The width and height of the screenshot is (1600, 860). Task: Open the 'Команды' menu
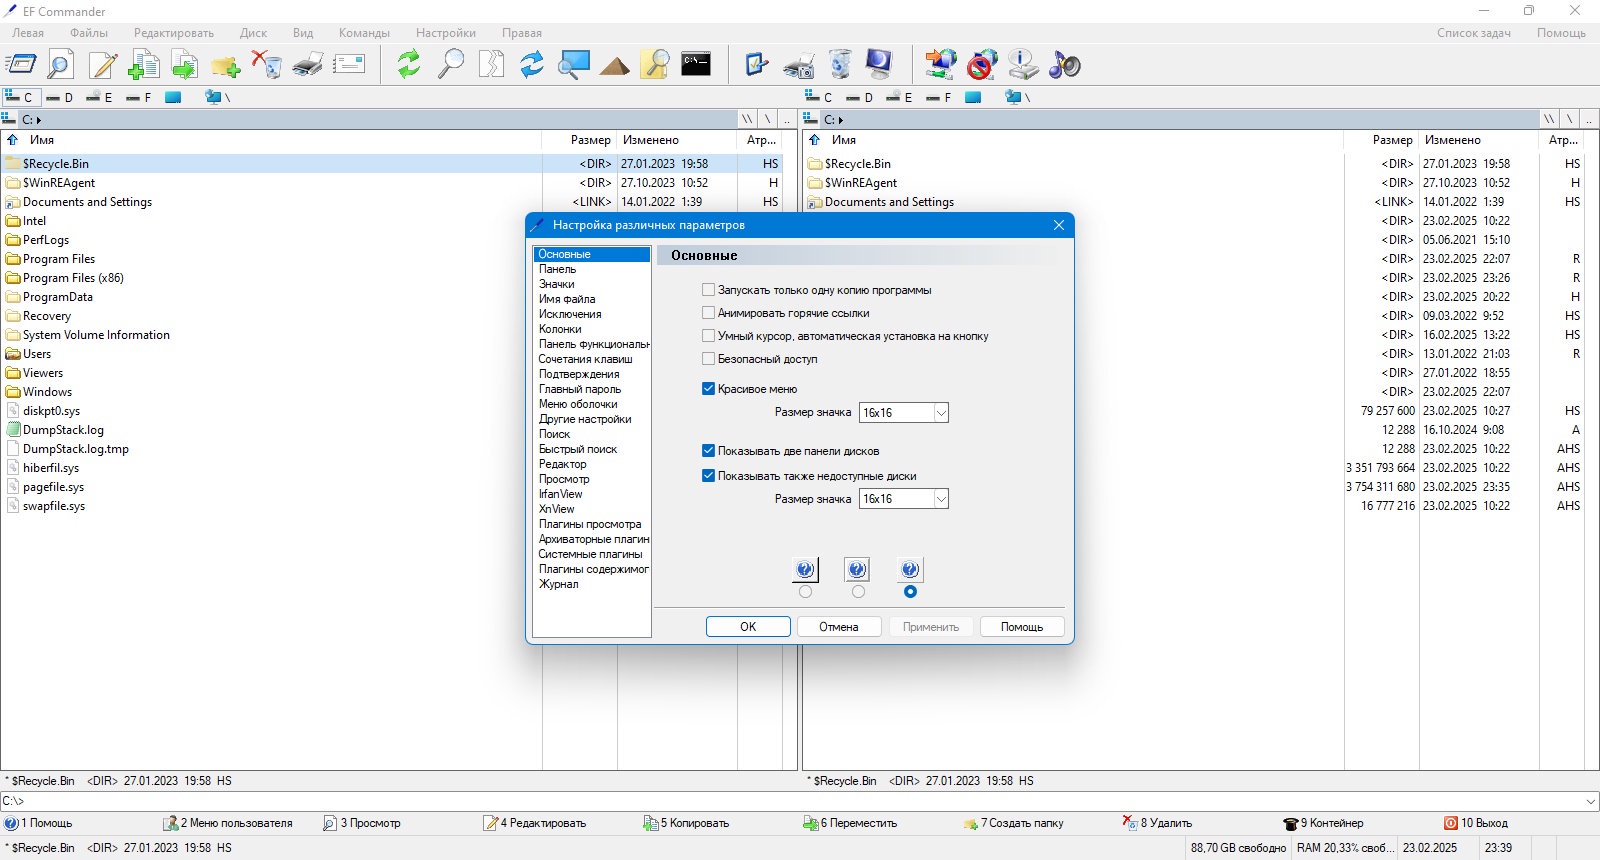(x=364, y=33)
